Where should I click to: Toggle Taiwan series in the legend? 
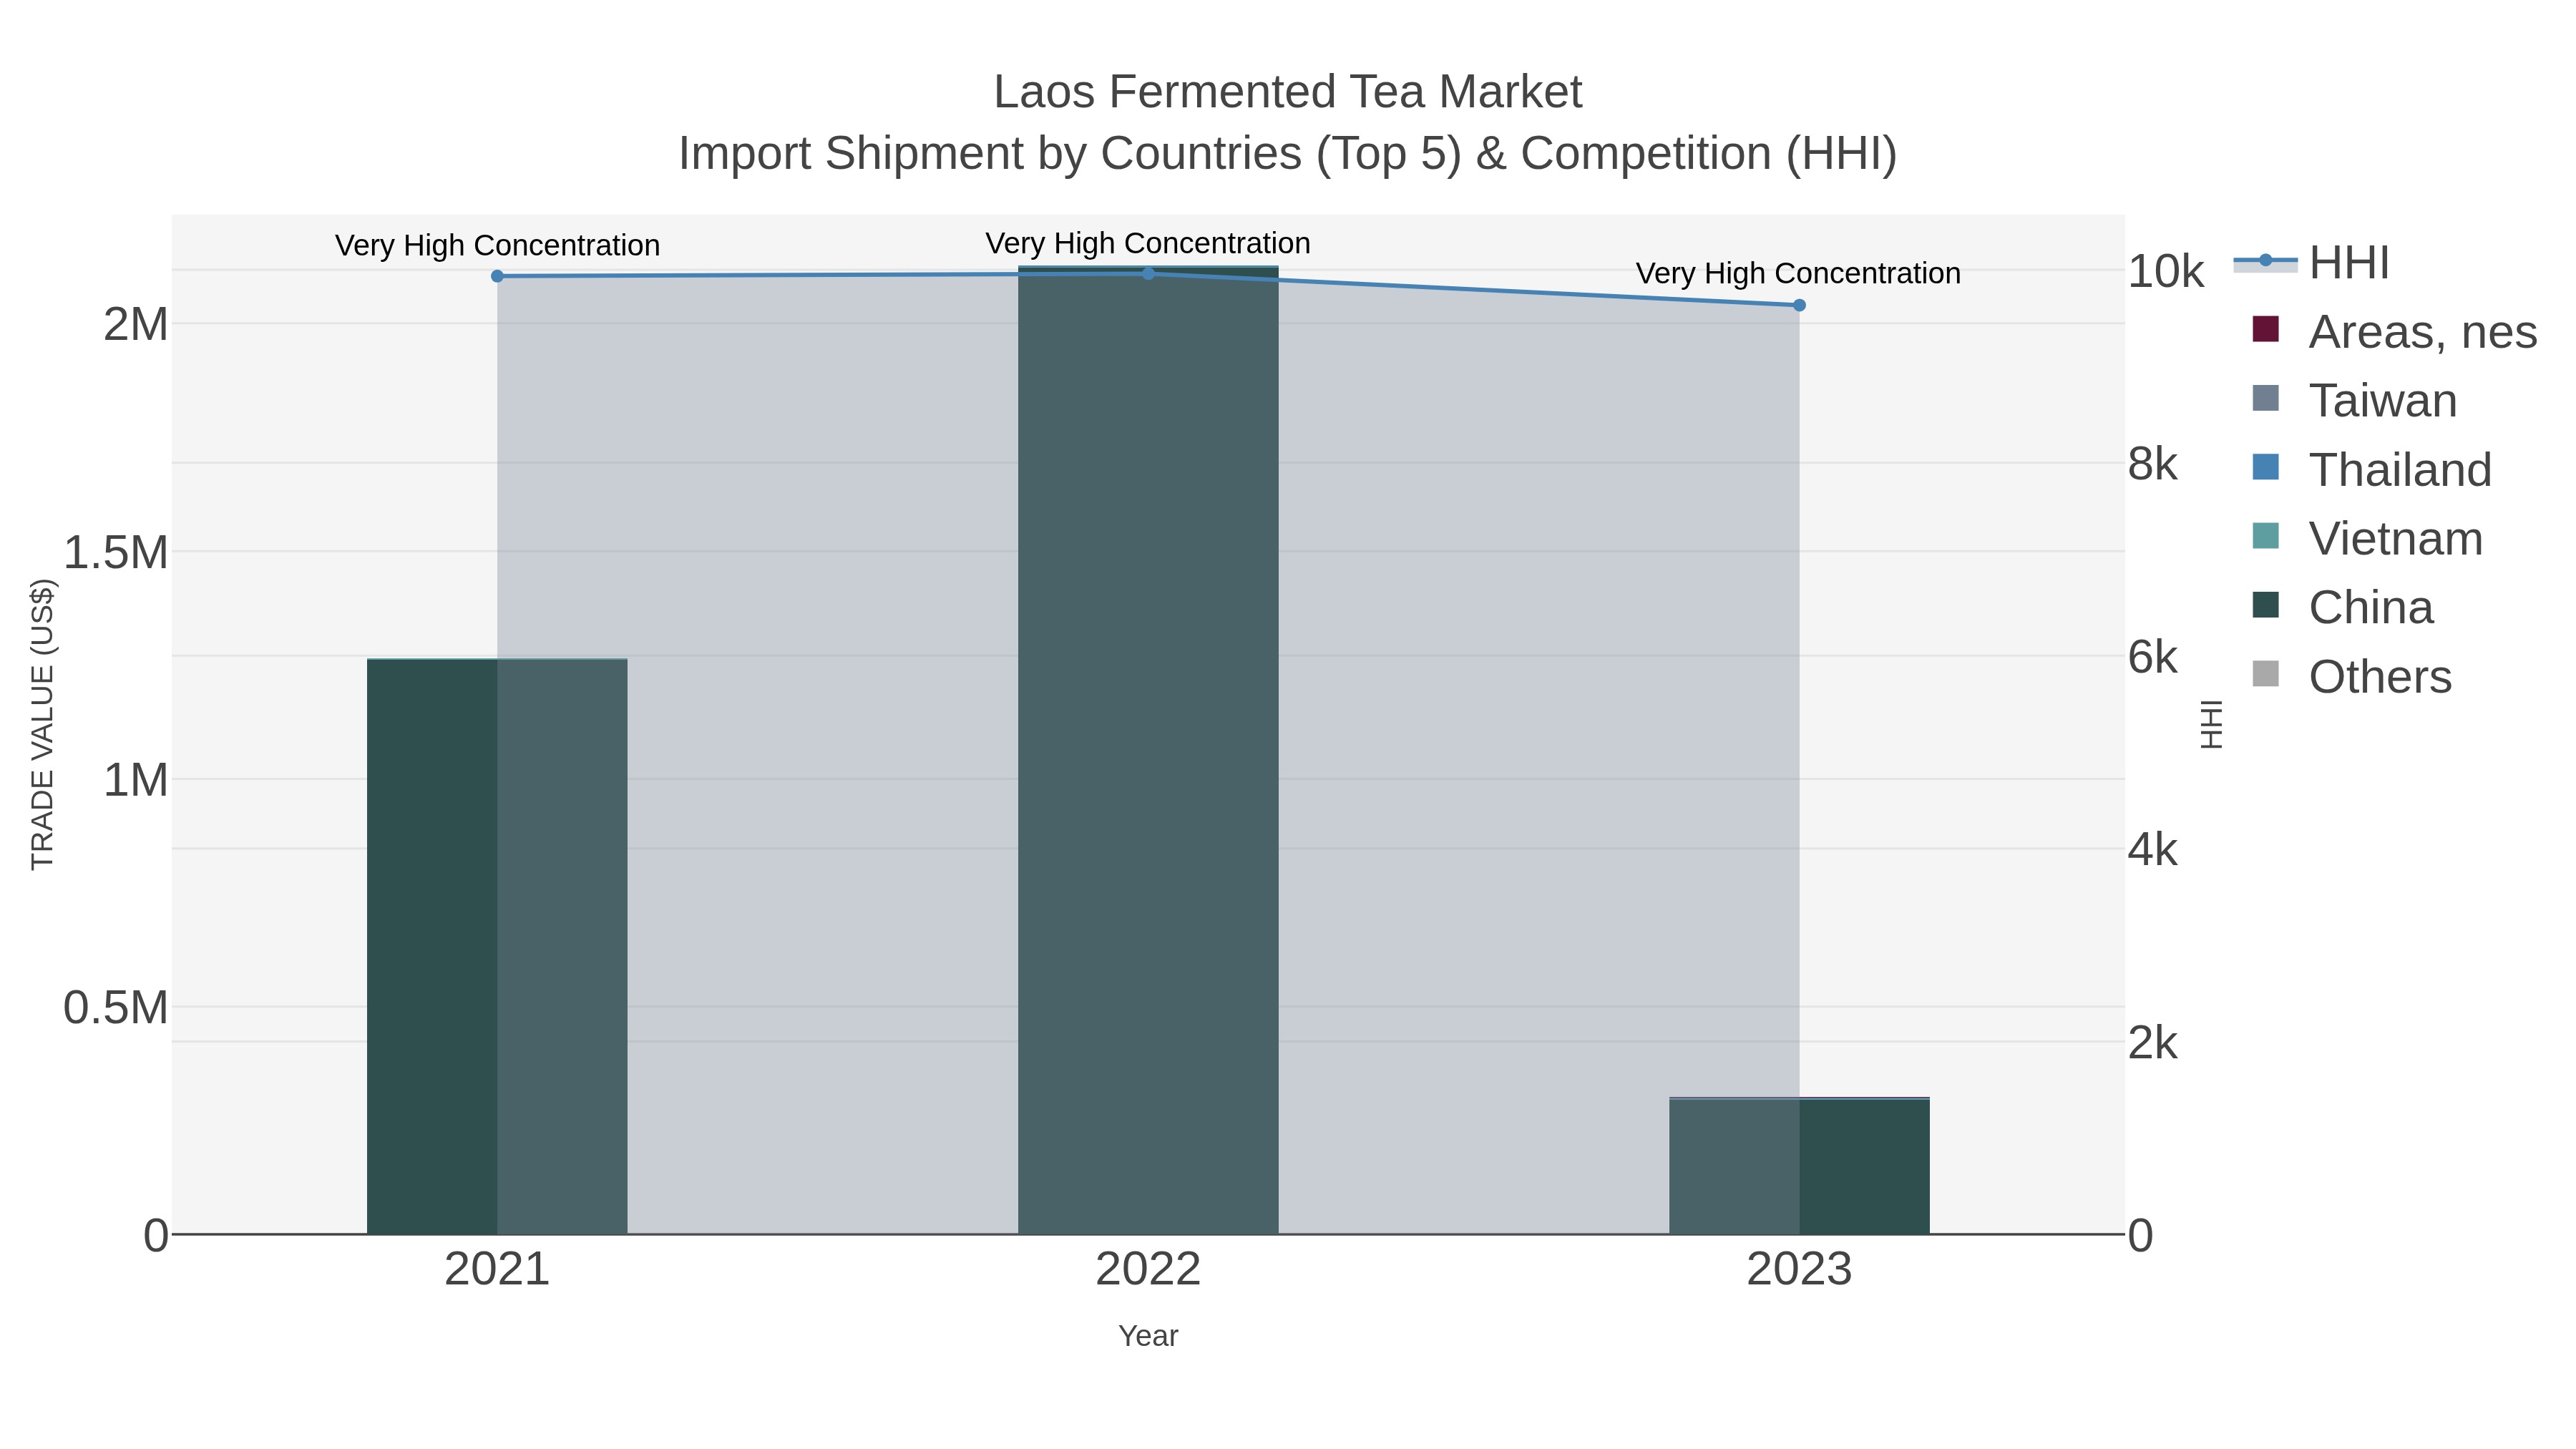click(x=2354, y=401)
